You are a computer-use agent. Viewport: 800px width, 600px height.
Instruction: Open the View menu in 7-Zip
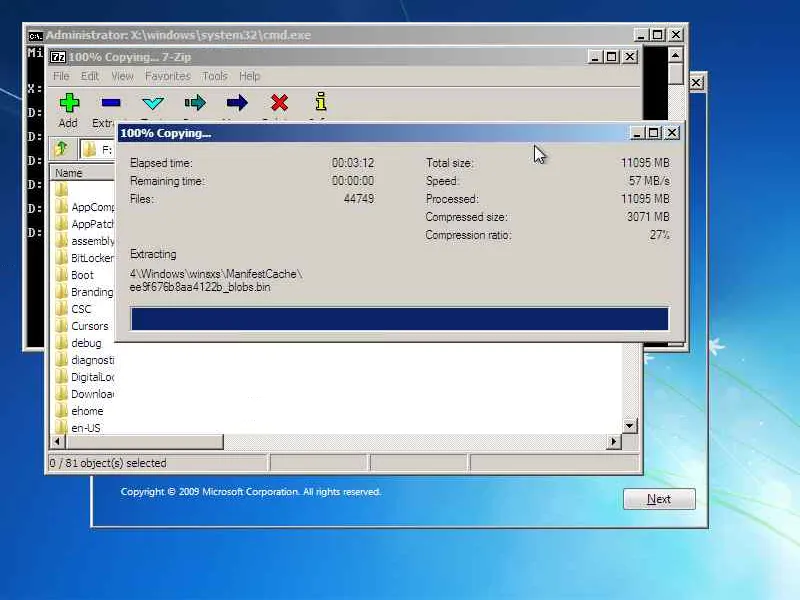click(122, 76)
